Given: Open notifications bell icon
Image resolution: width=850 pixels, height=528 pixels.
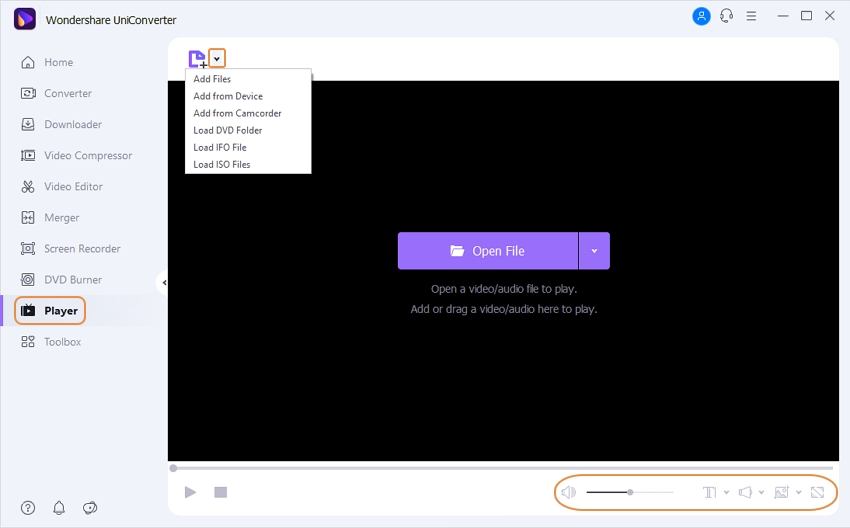Looking at the screenshot, I should pos(59,508).
